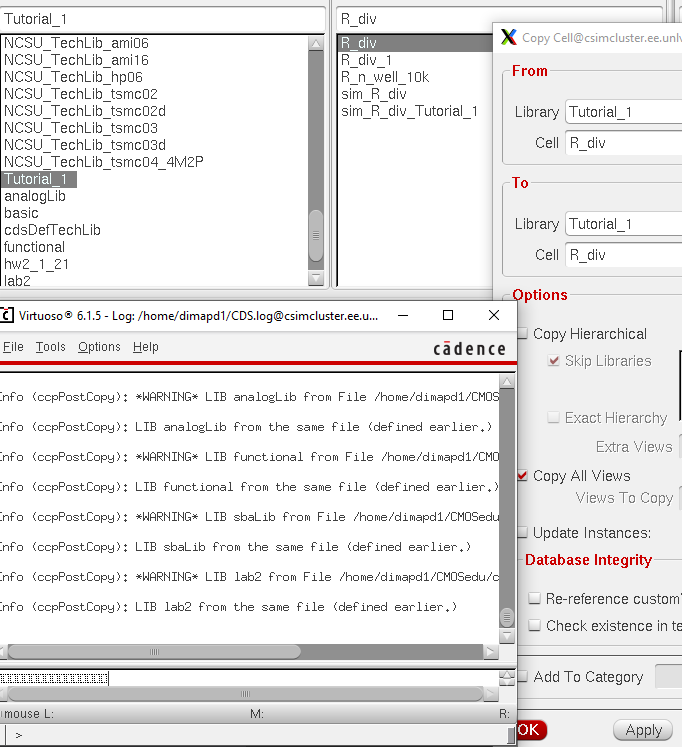This screenshot has height=747, width=682.
Task: Minimize the Virtuoso log window
Action: pyautogui.click(x=404, y=316)
